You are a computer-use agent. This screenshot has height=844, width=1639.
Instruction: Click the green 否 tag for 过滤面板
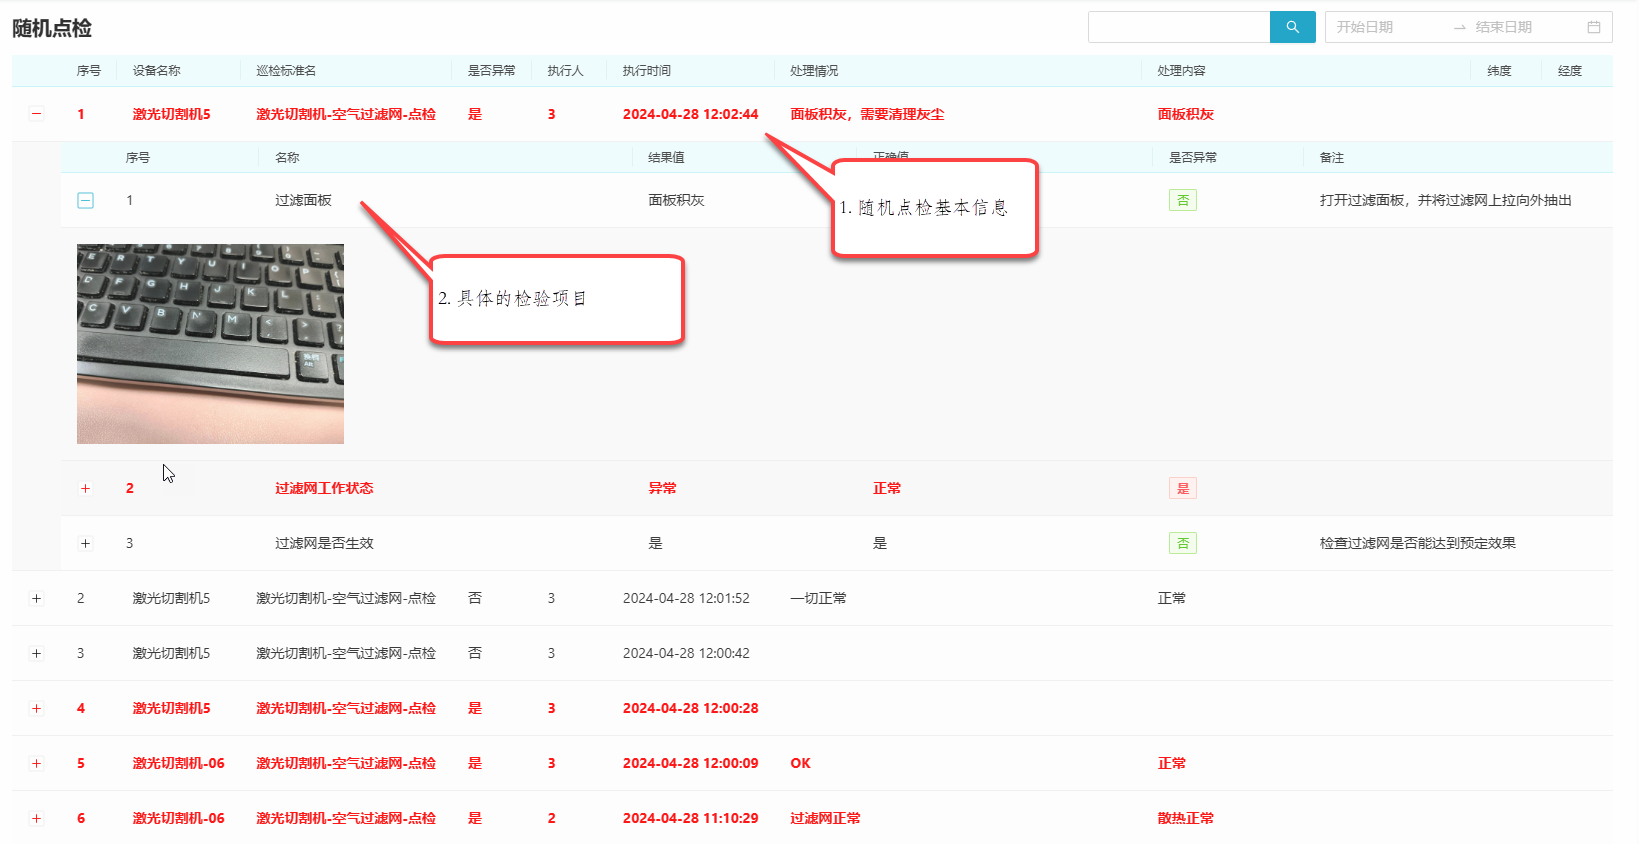pyautogui.click(x=1183, y=200)
